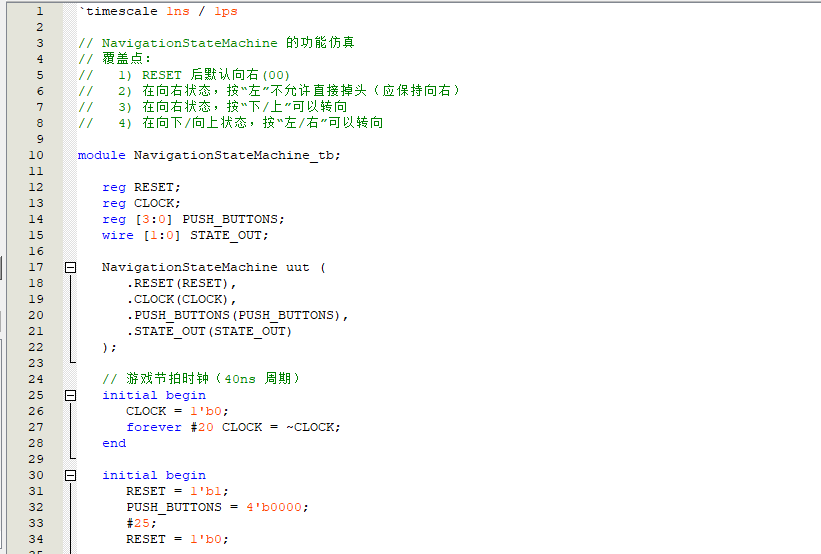
Task: Click the "CLOCK = 1'b0;" statement
Action: click(177, 411)
